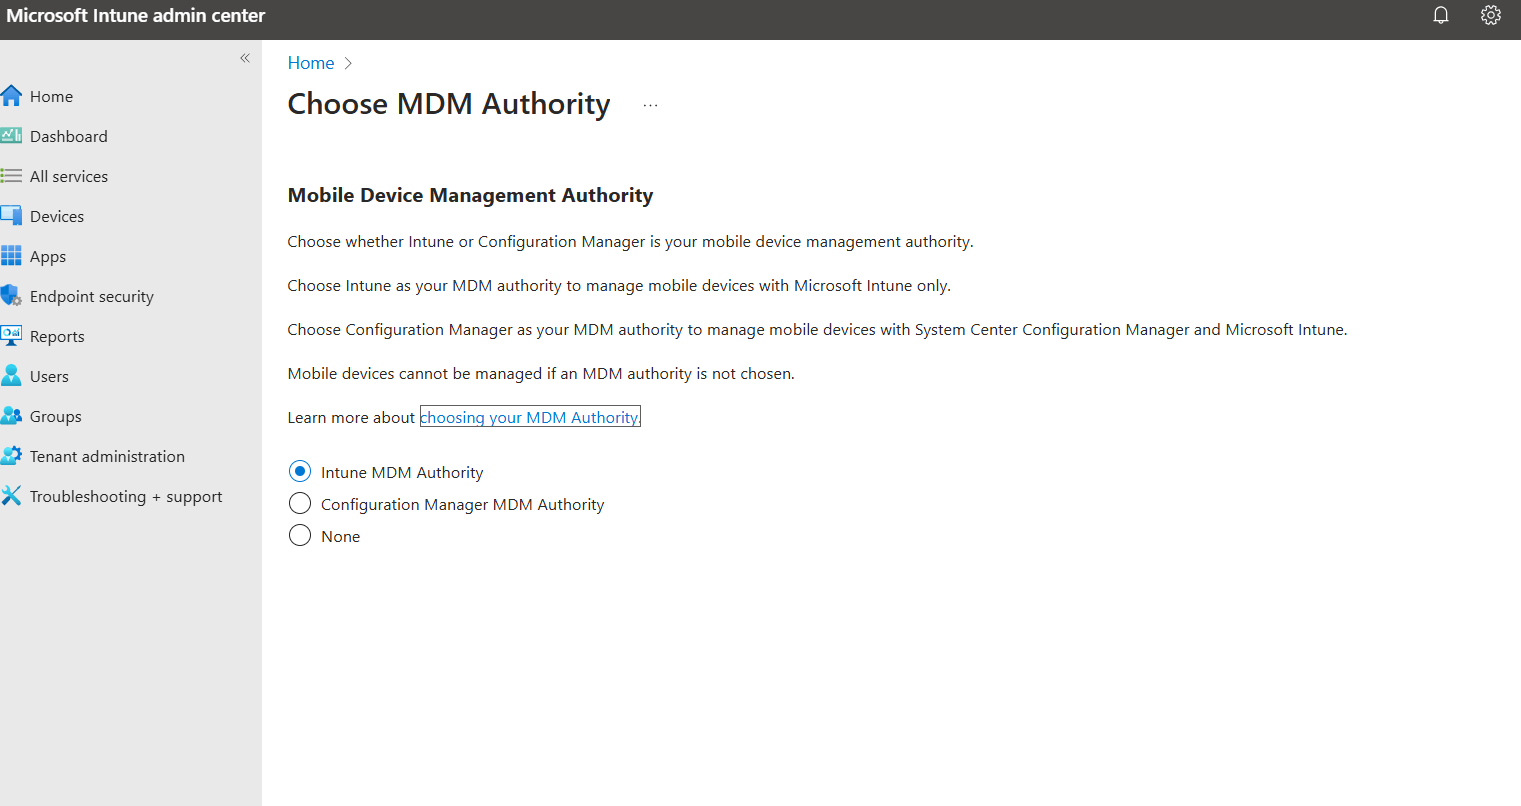Click the Troubleshooting + support tools icon
The image size is (1521, 806).
click(x=11, y=496)
